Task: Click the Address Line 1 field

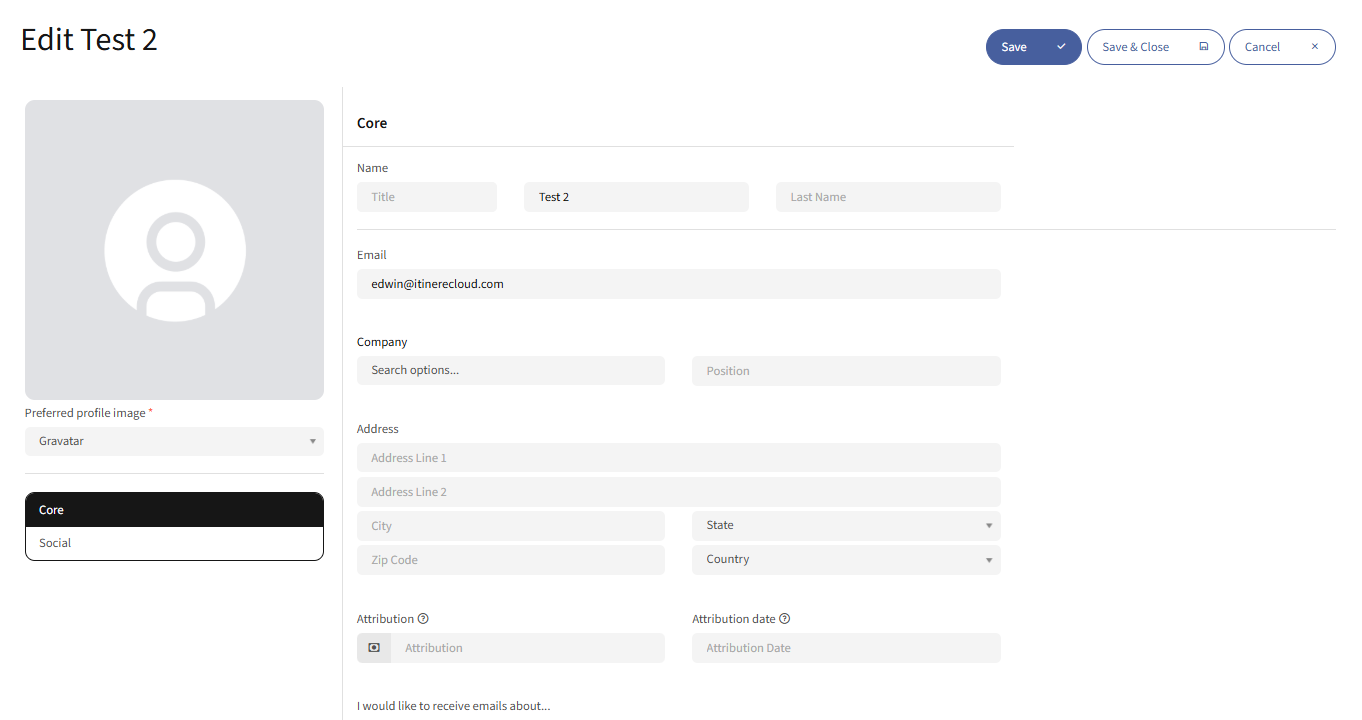Action: coord(678,458)
